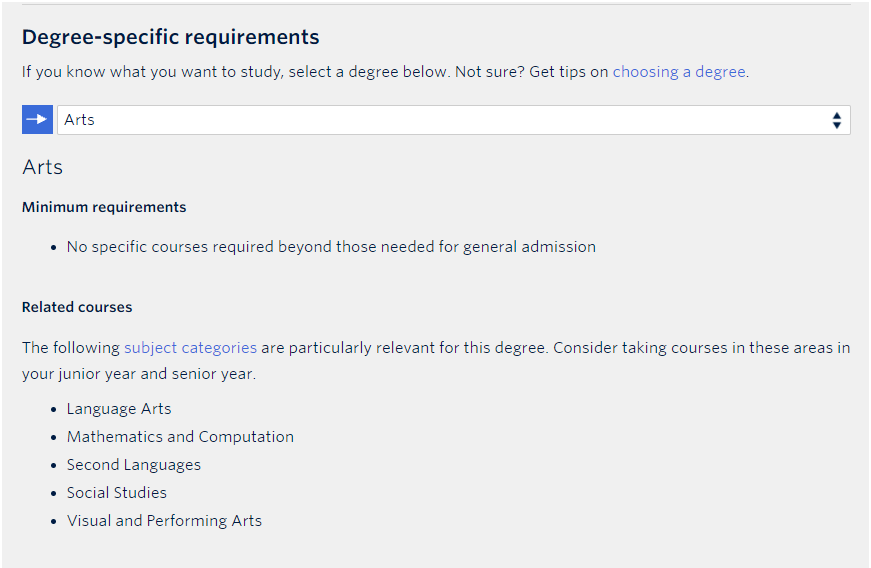Screen dimensions: 871x568
Task: Click the 'Related courses' subheading
Action: point(77,307)
